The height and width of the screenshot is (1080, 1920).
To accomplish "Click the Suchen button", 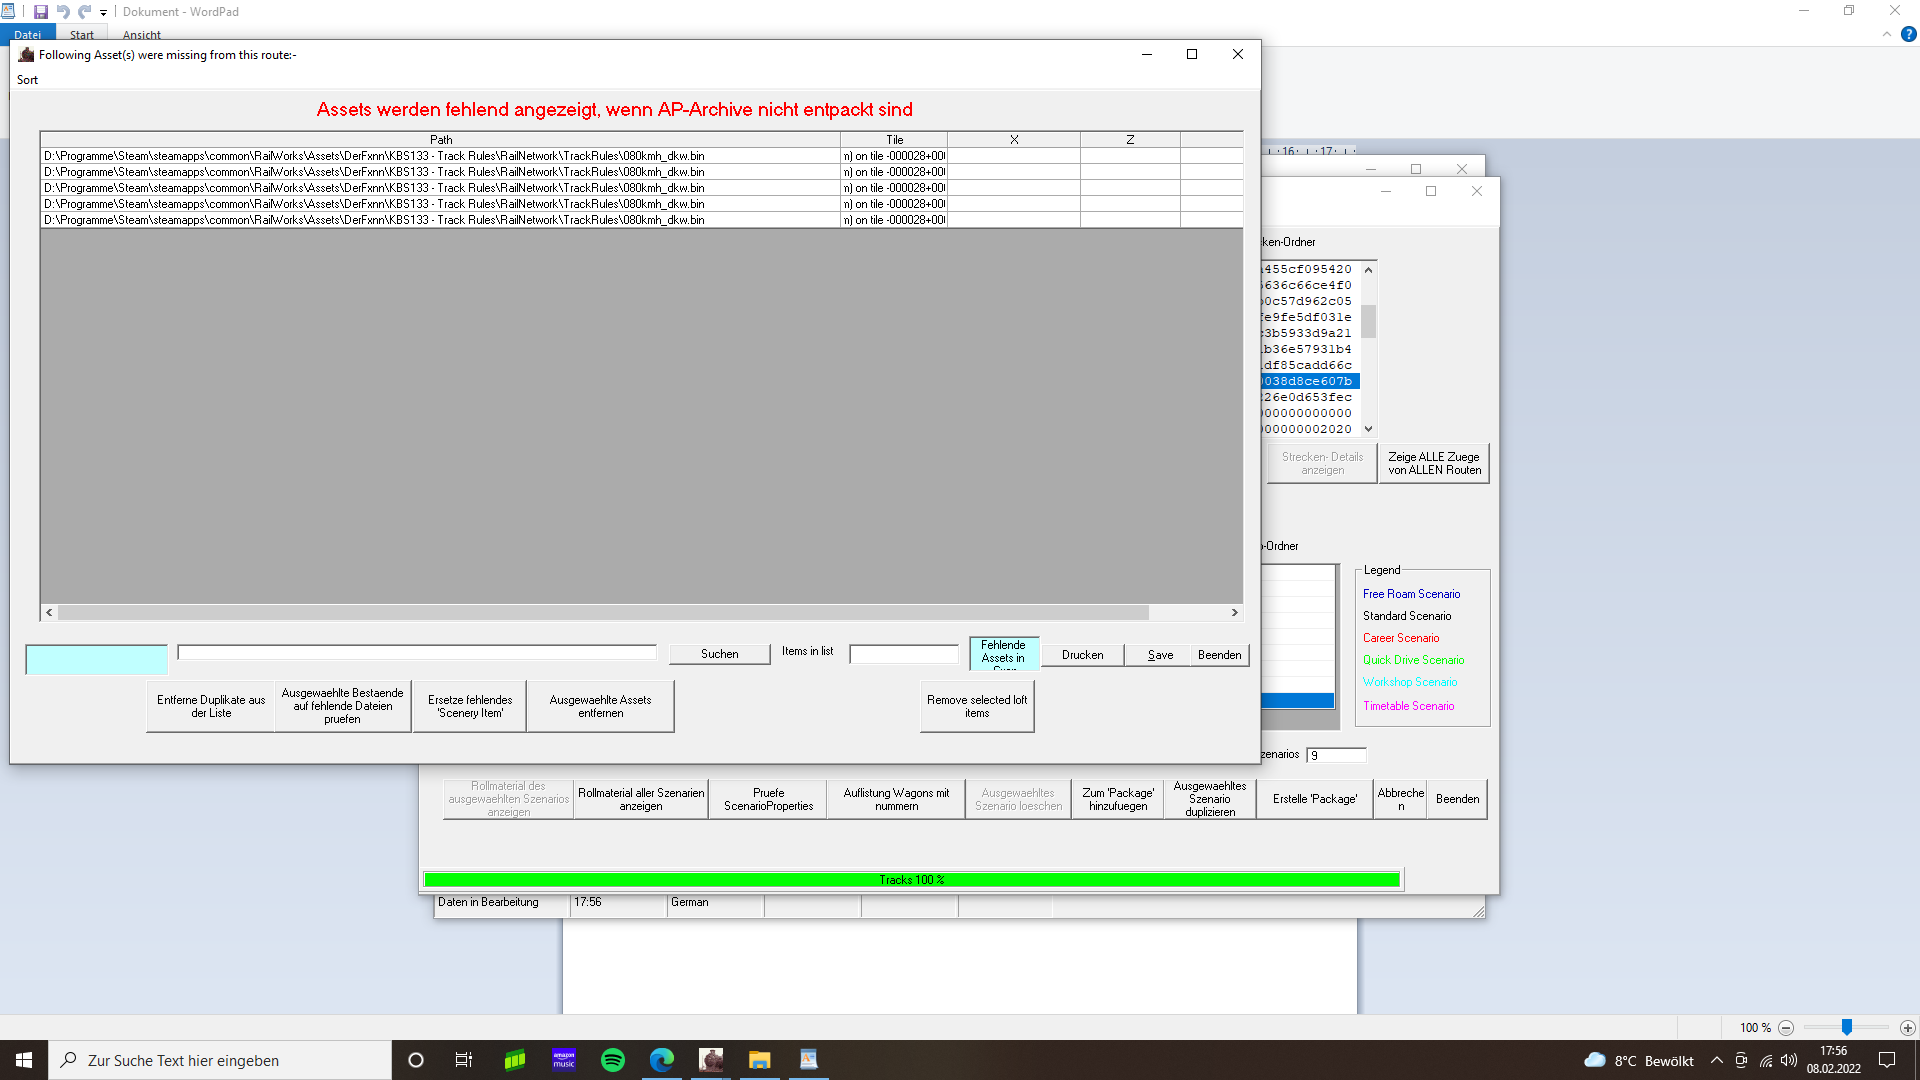I will (x=719, y=654).
